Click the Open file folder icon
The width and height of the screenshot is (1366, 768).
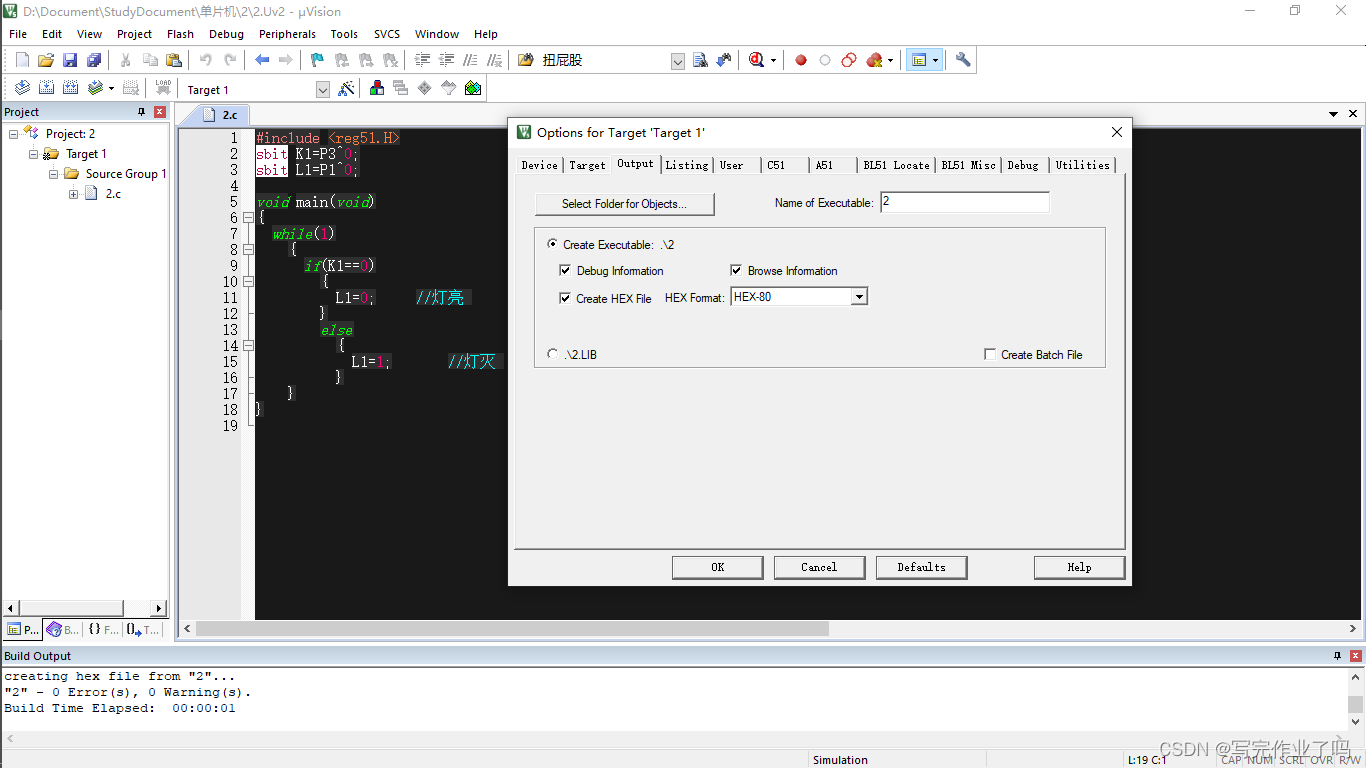pyautogui.click(x=46, y=60)
